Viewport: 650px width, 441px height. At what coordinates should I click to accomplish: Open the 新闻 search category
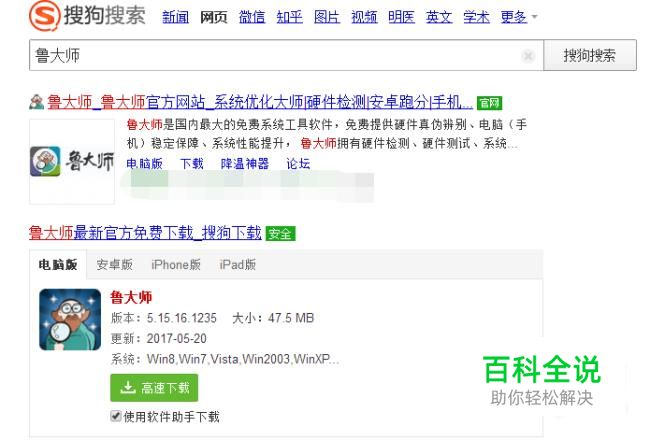coord(175,17)
